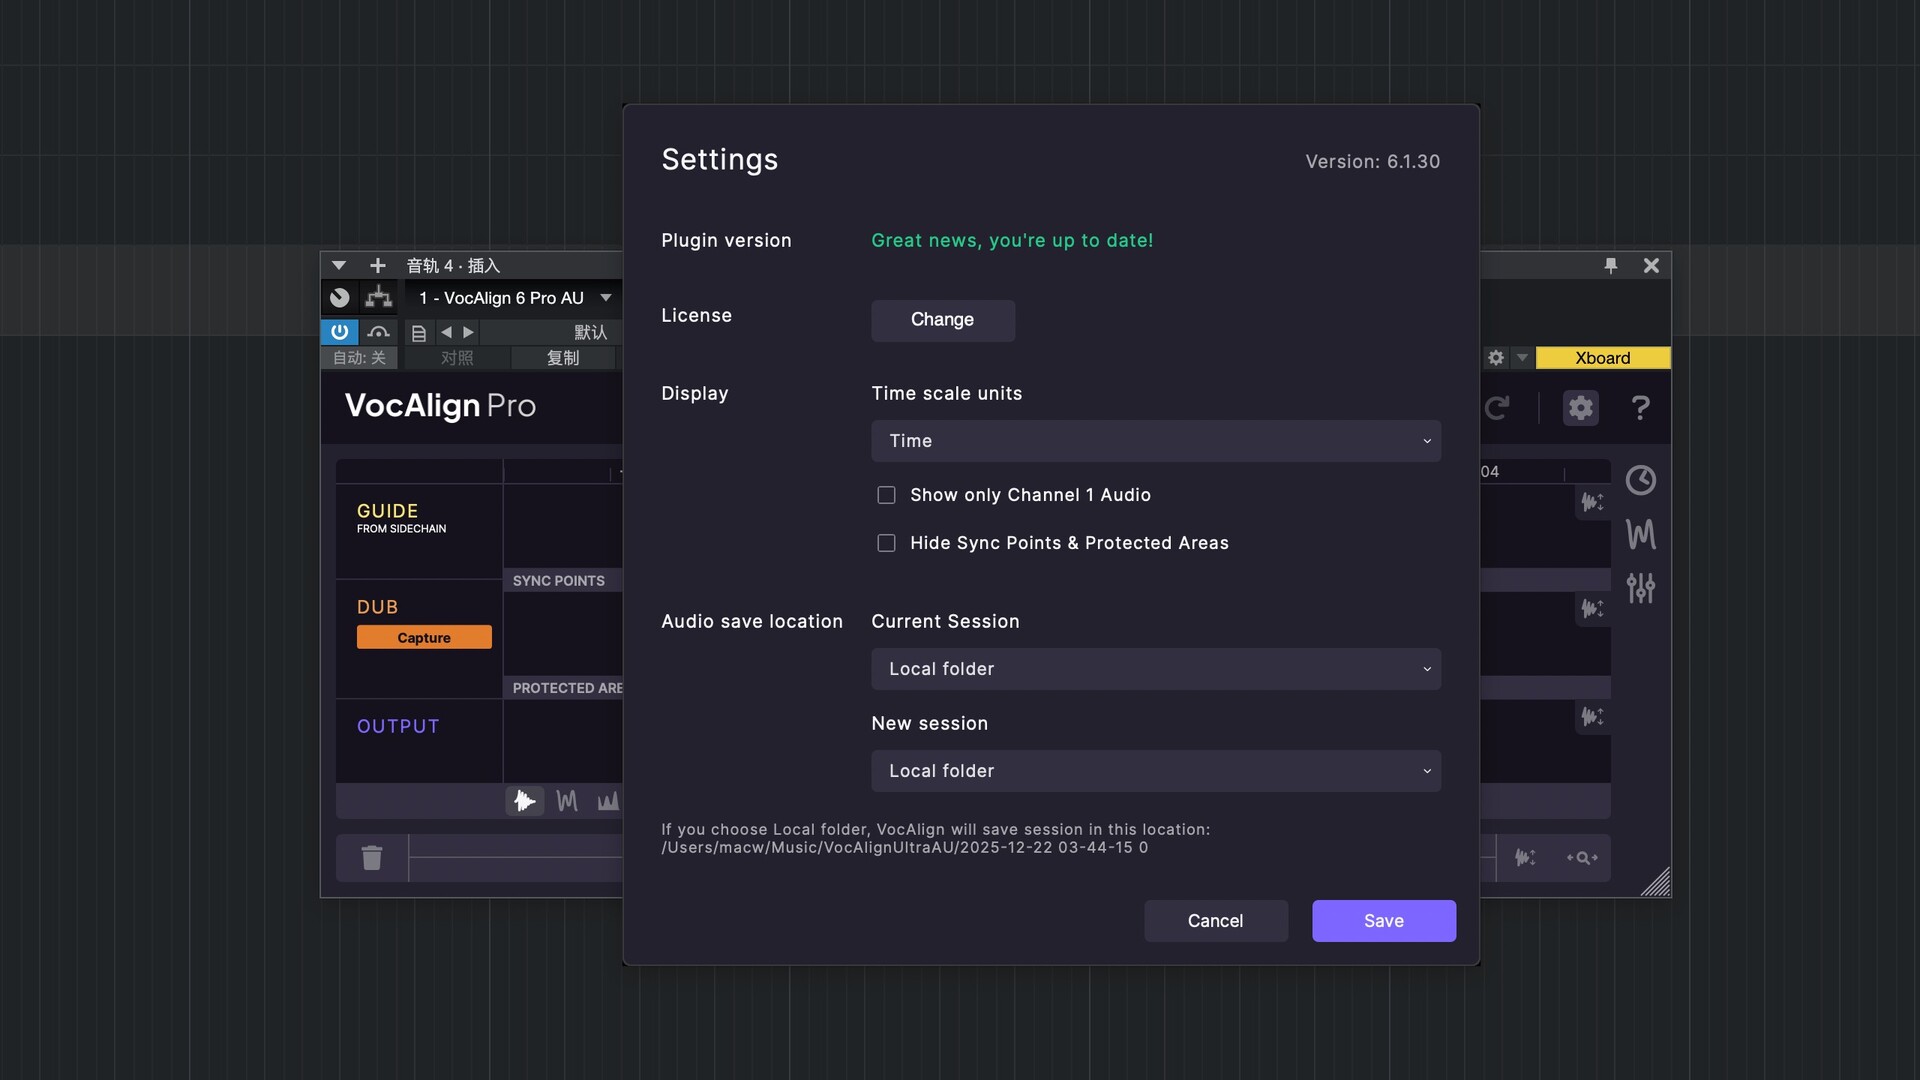Click the horizontal zoom magnifier icon
The image size is (1920, 1080).
pos(1582,858)
